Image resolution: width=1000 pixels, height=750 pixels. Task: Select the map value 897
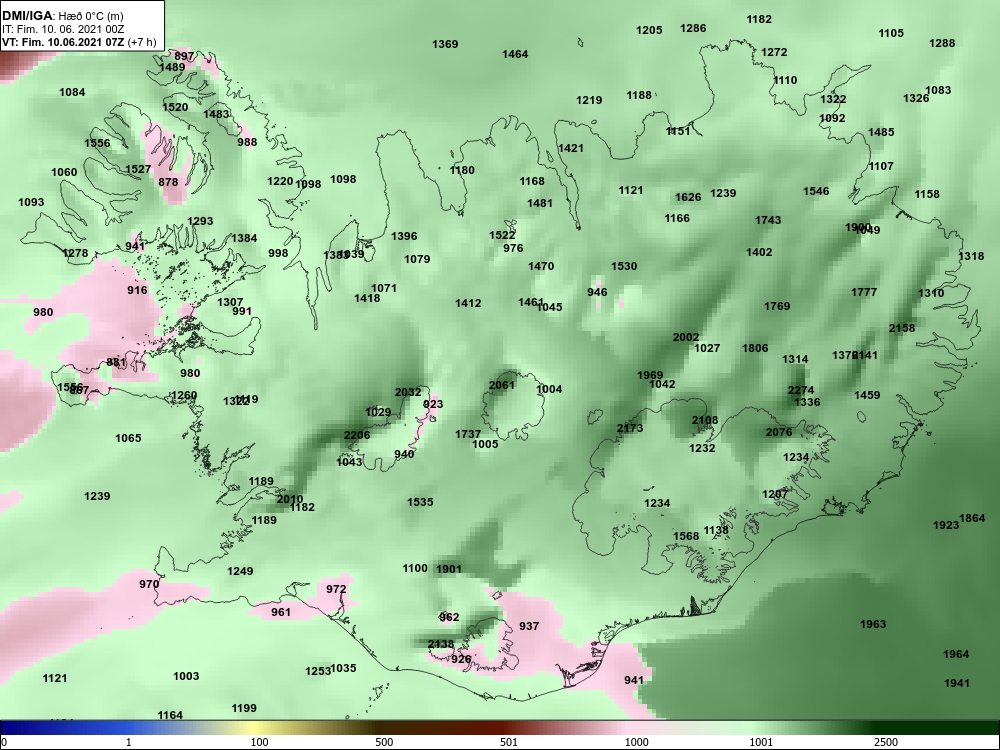click(x=184, y=56)
